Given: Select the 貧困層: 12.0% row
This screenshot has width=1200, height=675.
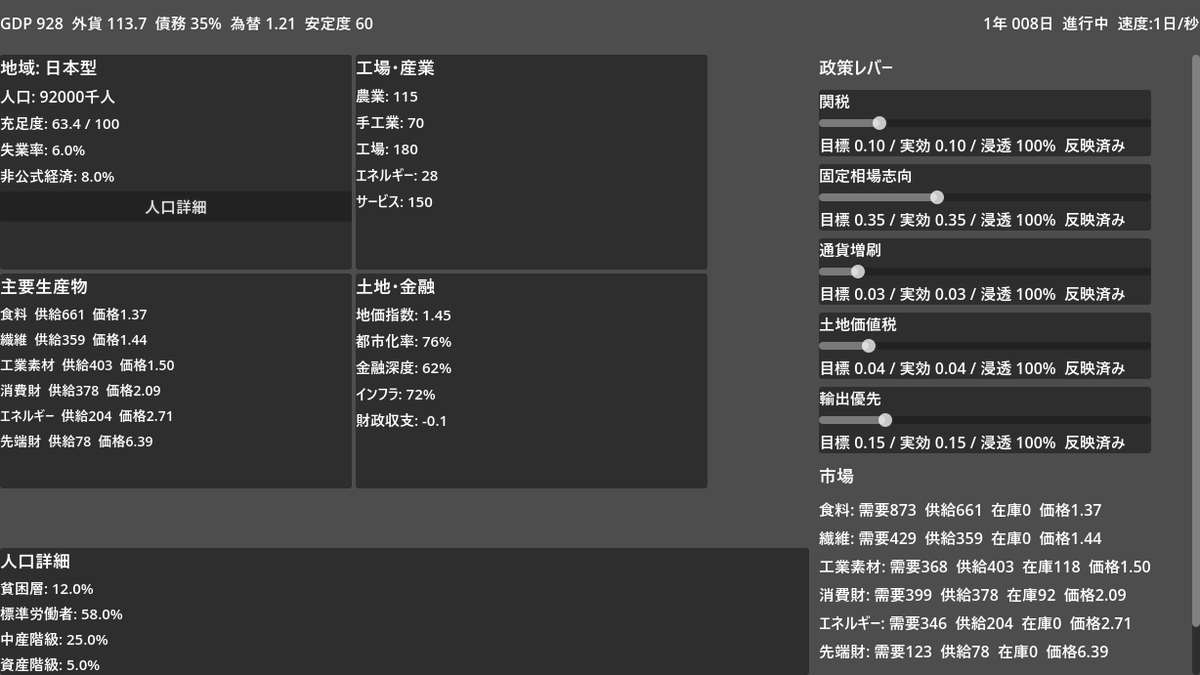Looking at the screenshot, I should click(47, 589).
